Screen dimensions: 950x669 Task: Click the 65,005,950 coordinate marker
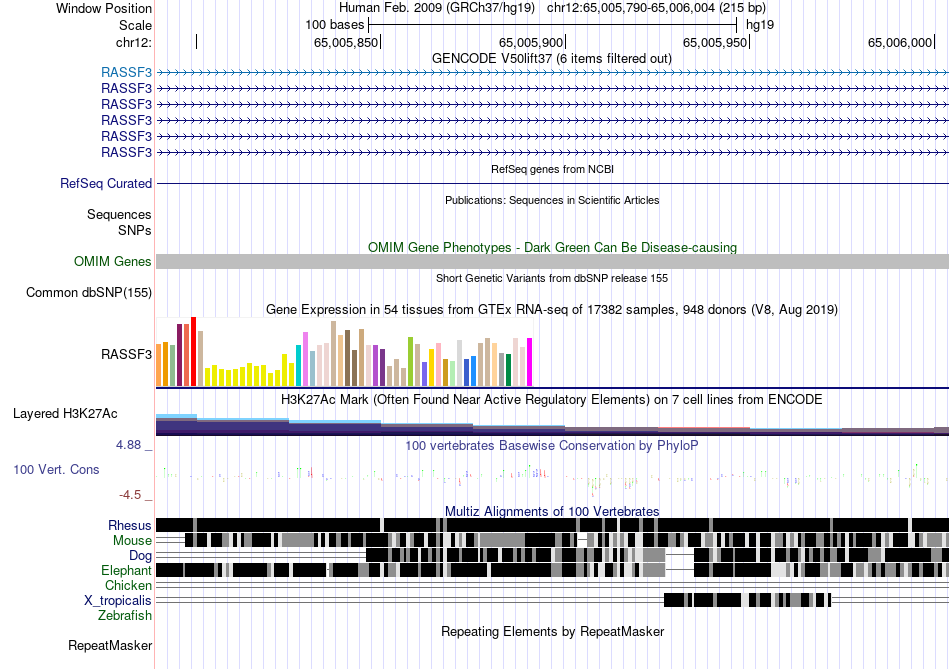[x=715, y=42]
